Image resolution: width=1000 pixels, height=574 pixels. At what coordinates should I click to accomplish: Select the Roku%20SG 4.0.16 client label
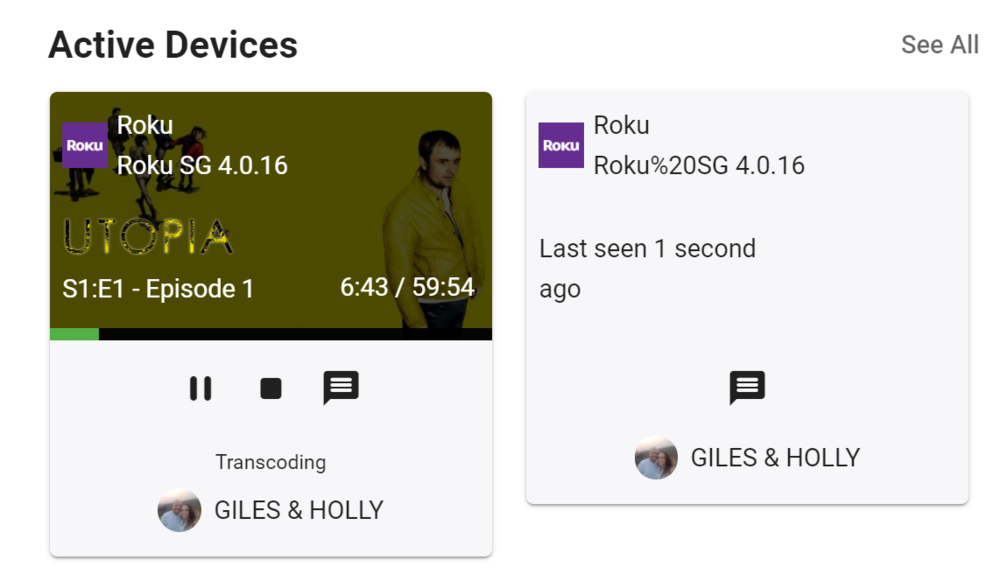click(x=699, y=165)
